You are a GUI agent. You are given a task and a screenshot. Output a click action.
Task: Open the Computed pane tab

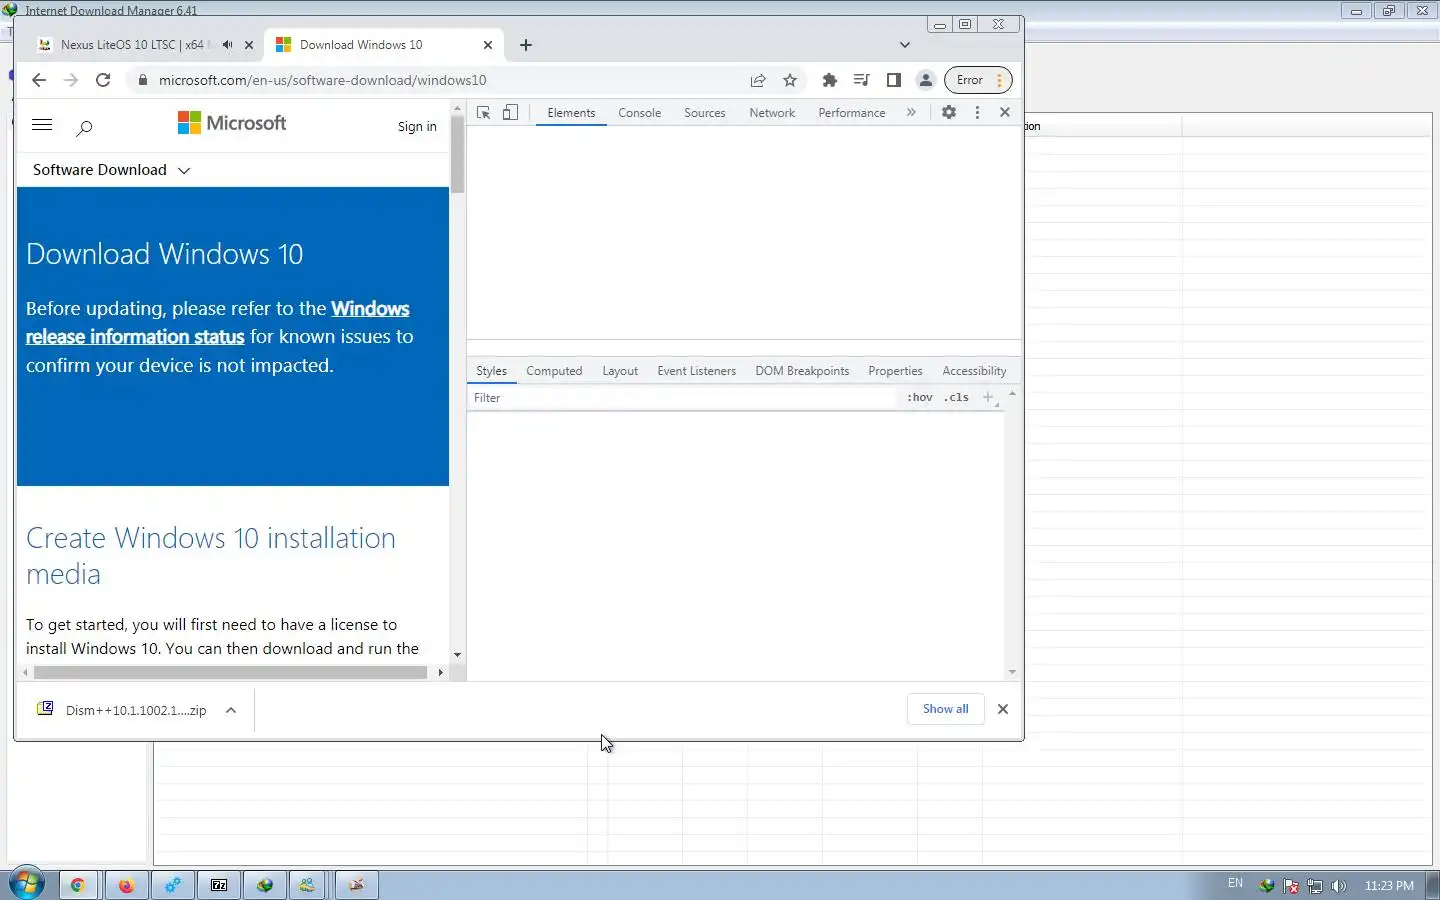(x=554, y=371)
